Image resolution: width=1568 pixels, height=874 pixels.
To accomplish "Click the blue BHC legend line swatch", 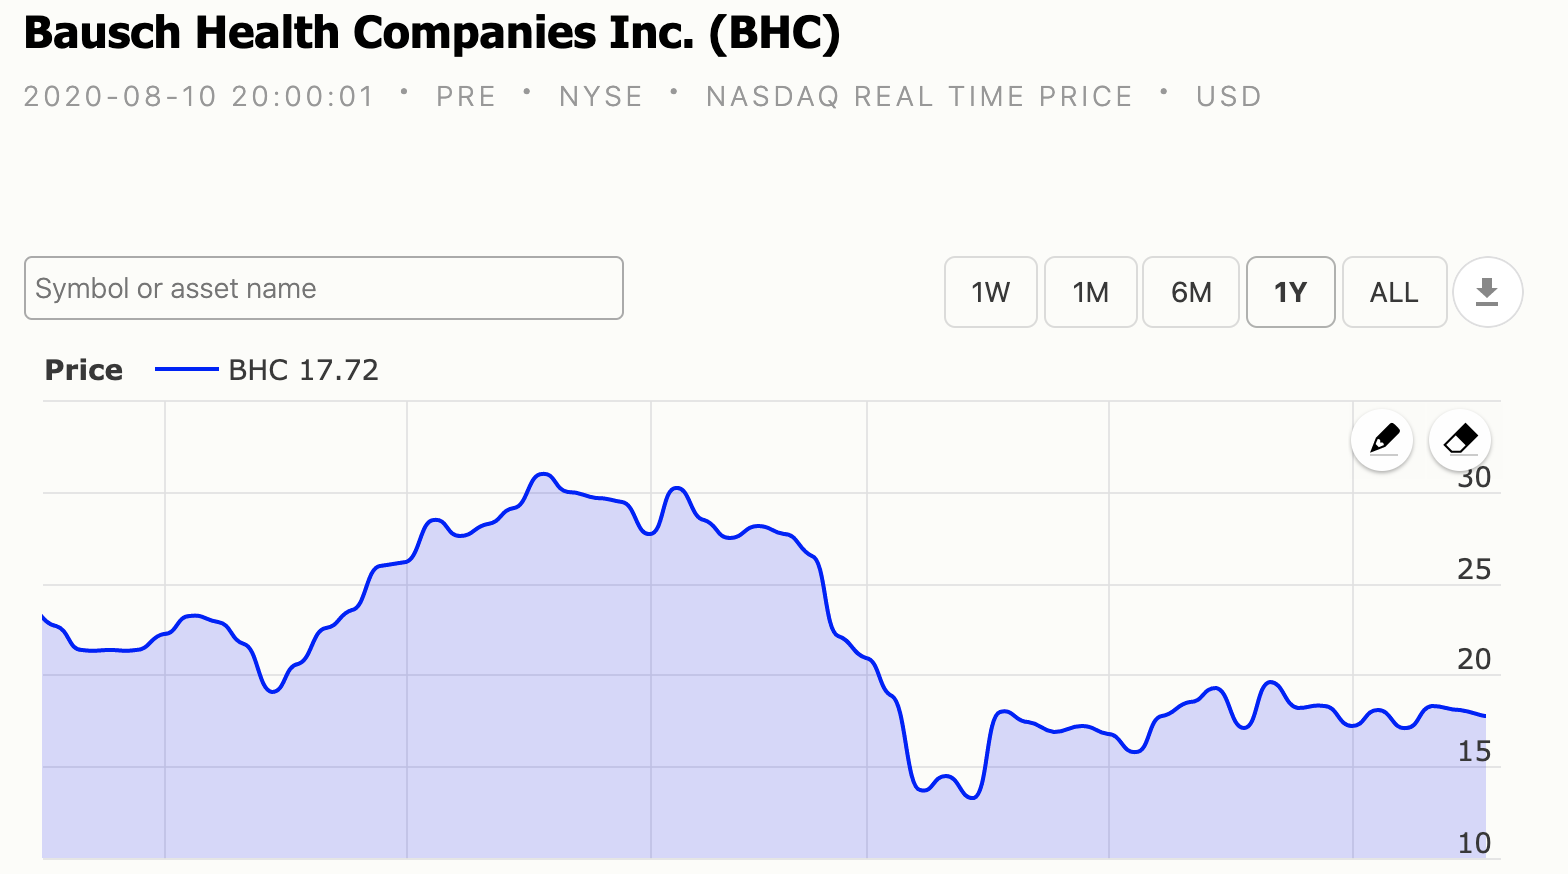I will [186, 370].
